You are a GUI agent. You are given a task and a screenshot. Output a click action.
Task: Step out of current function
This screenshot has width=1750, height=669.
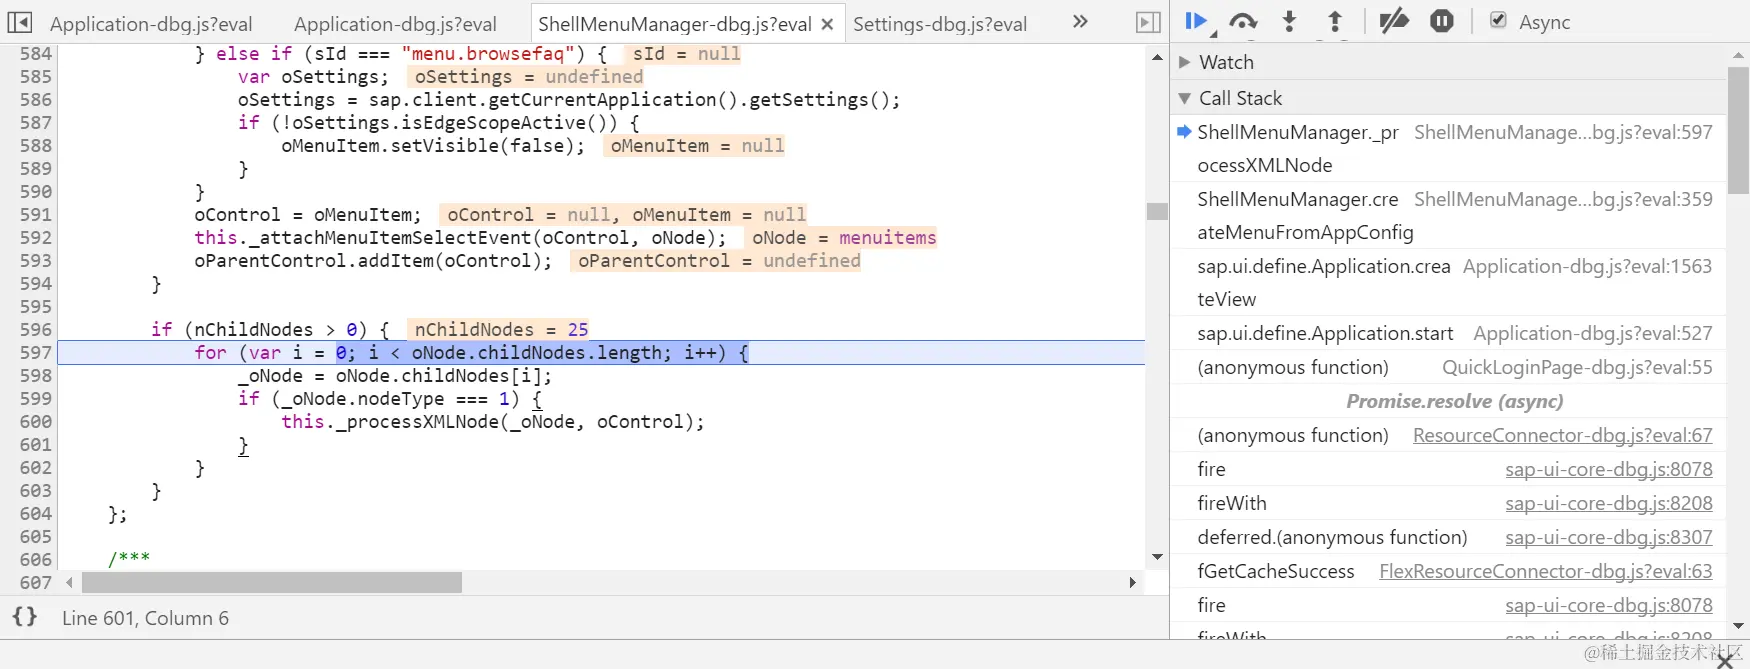[x=1335, y=21]
